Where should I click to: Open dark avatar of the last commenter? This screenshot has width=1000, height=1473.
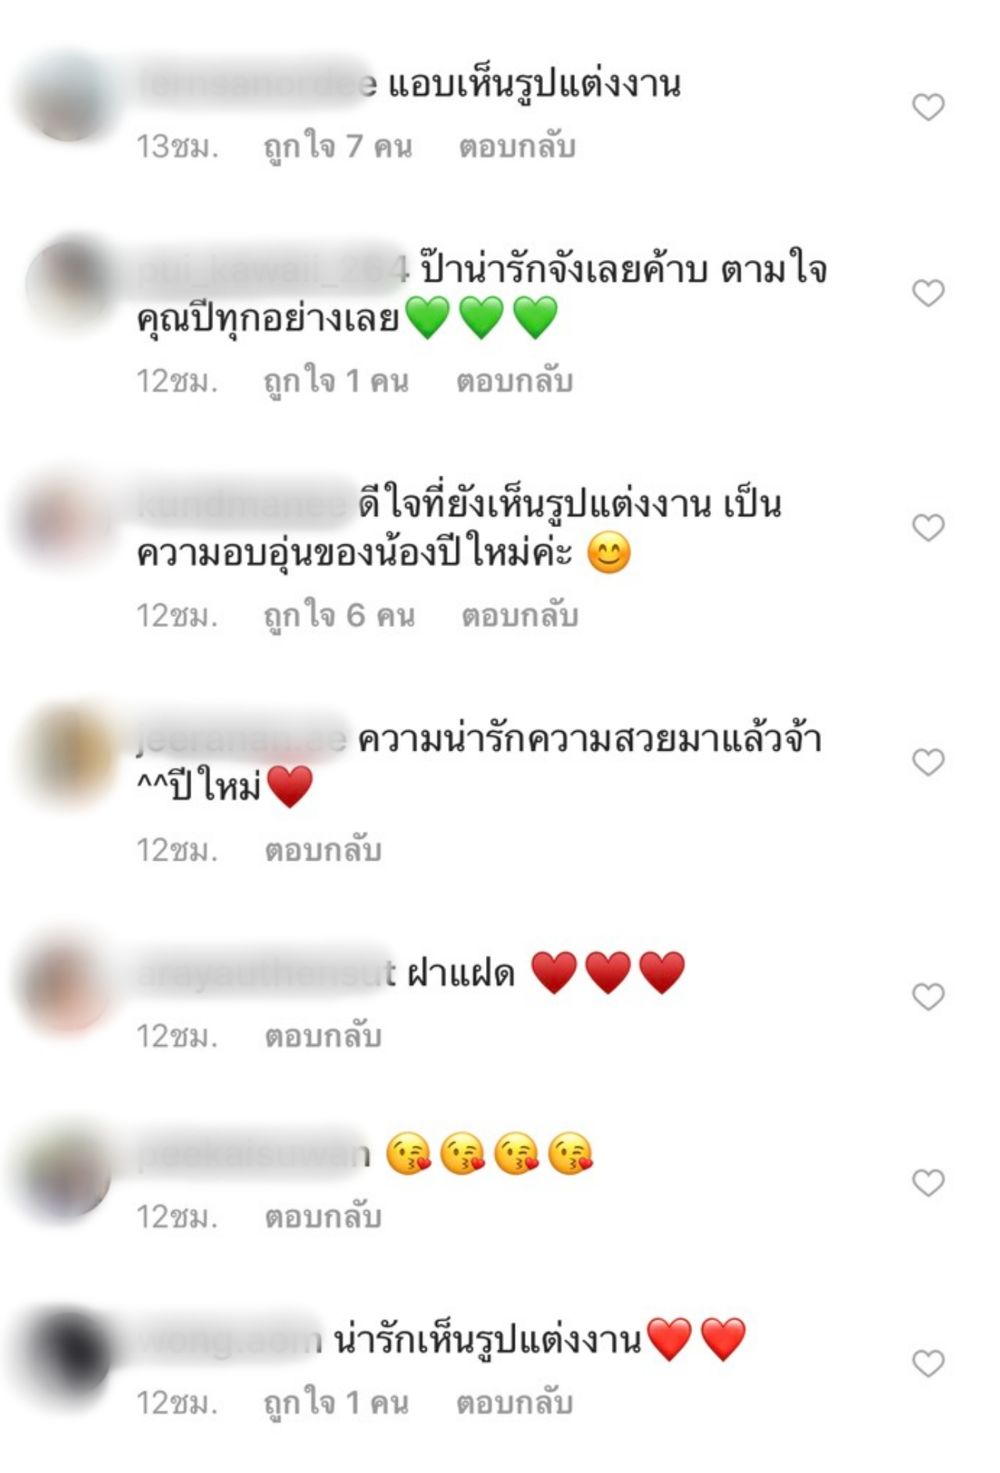(68, 1352)
